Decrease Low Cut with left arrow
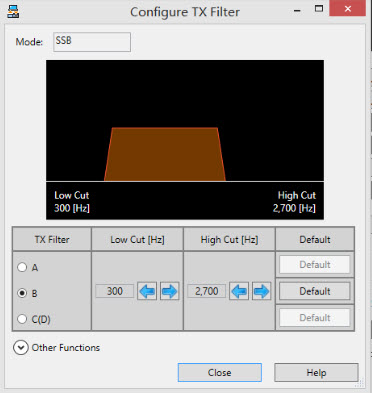 pyautogui.click(x=147, y=291)
